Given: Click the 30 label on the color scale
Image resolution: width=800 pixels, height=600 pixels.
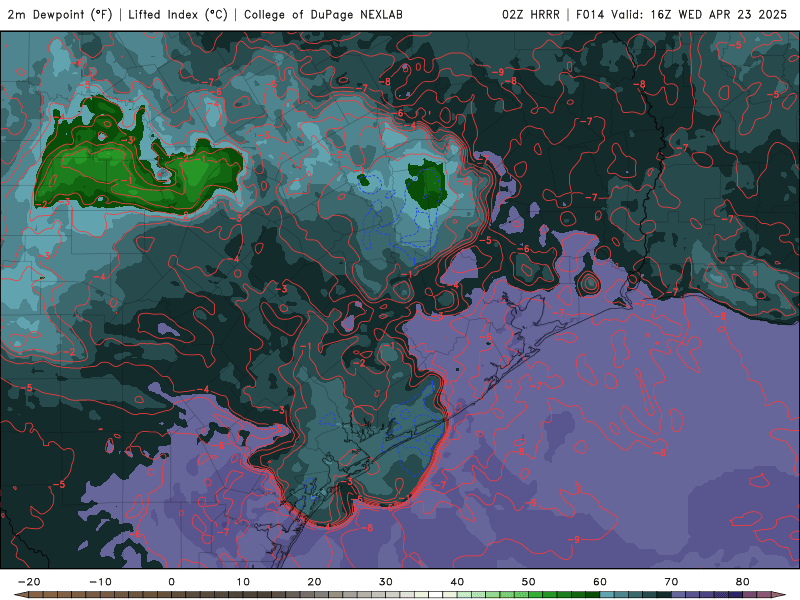Looking at the screenshot, I should (386, 582).
